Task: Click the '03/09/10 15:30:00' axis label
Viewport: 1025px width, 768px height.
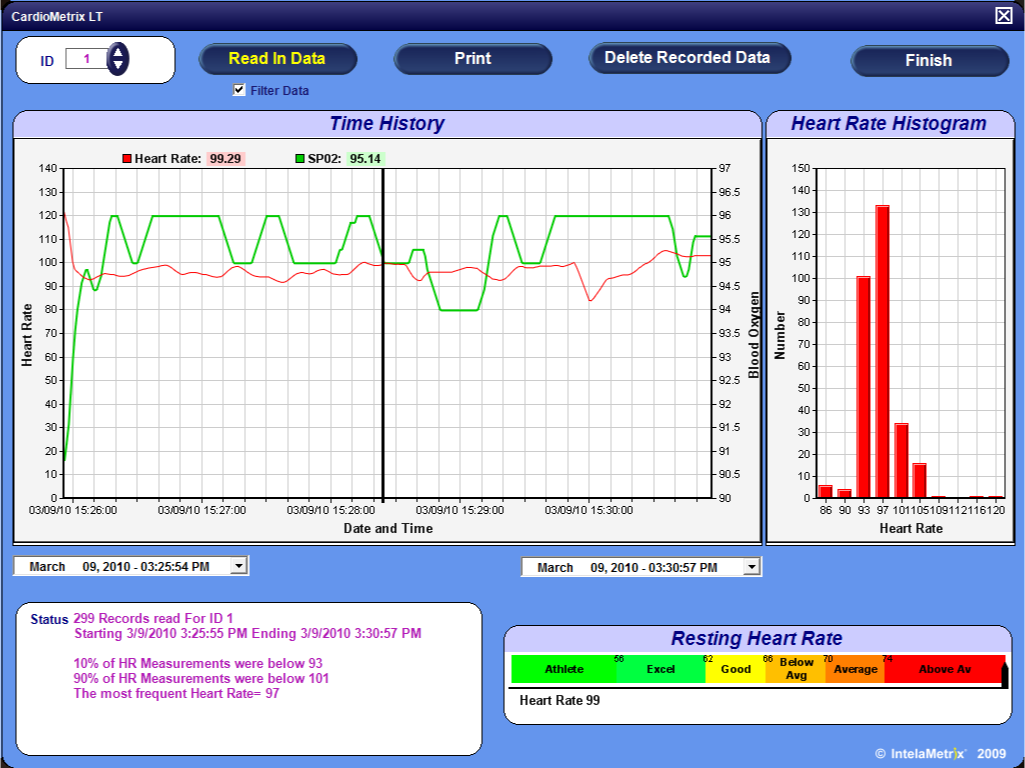Action: pos(589,510)
